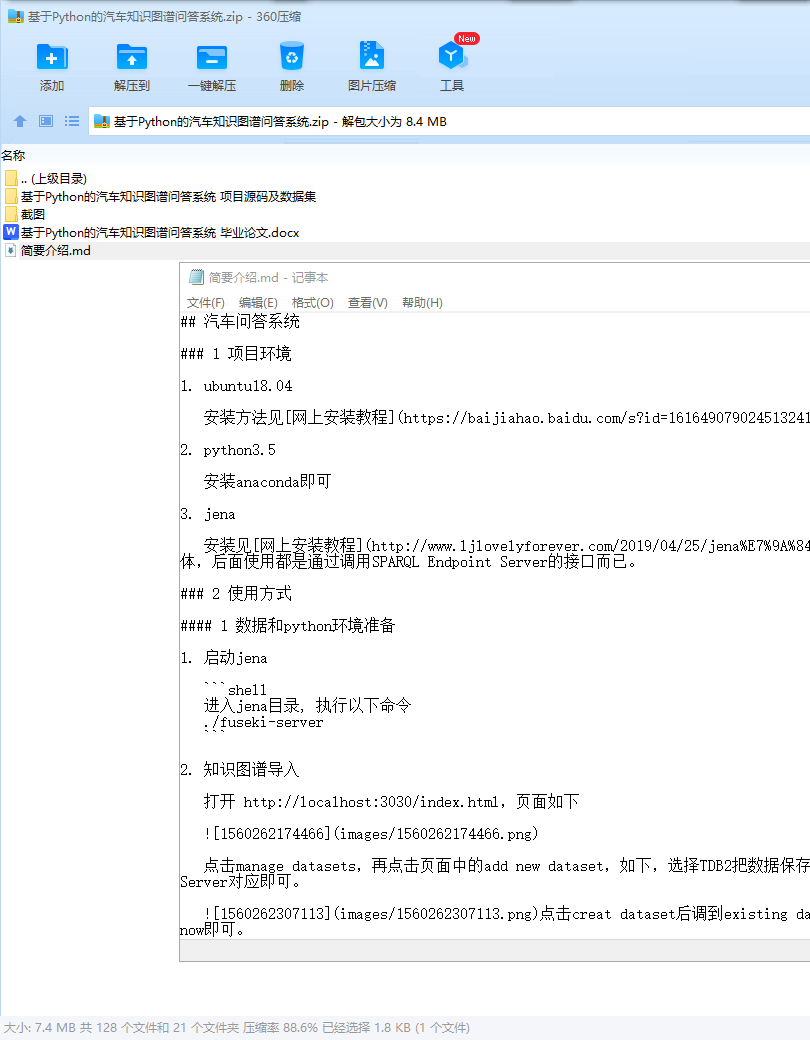
Task: Click the 知识图谱导入 line
Action: pos(251,769)
